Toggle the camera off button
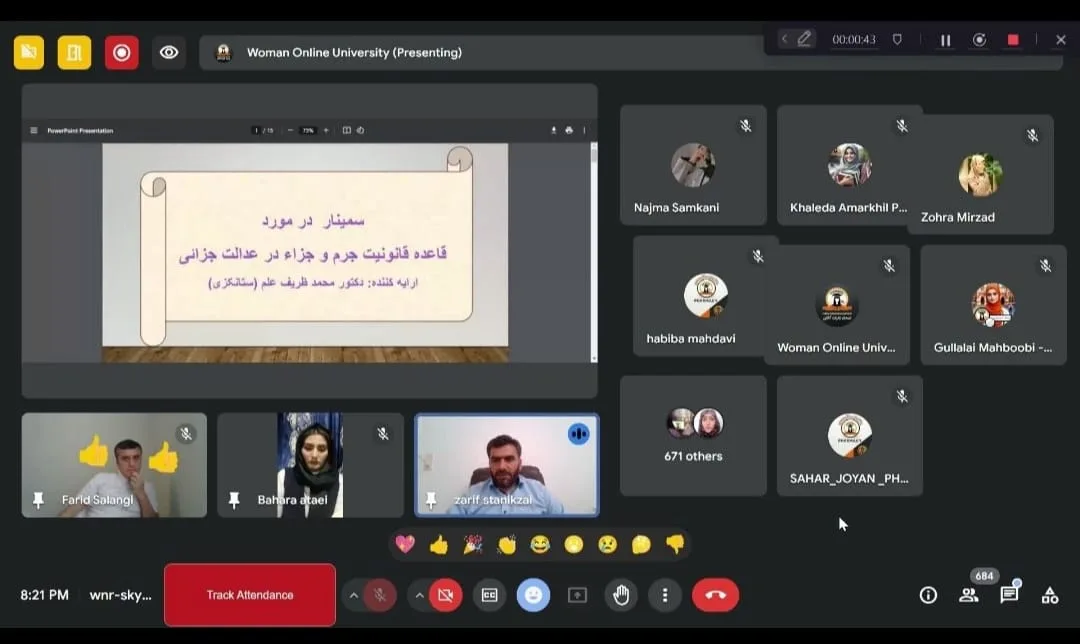This screenshot has height=644, width=1080. 445,595
